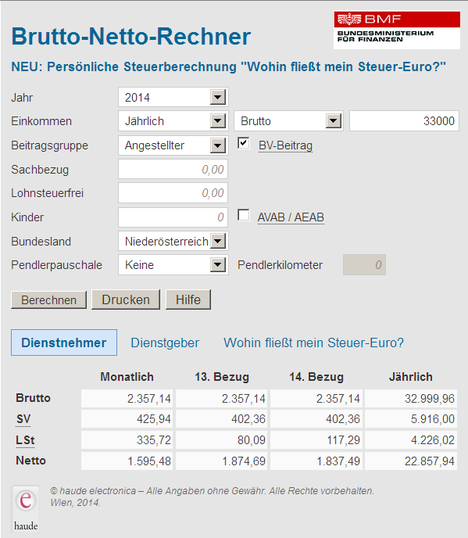Image resolution: width=468 pixels, height=538 pixels.
Task: Select the Dienstnehmer tab
Action: pyautogui.click(x=64, y=342)
